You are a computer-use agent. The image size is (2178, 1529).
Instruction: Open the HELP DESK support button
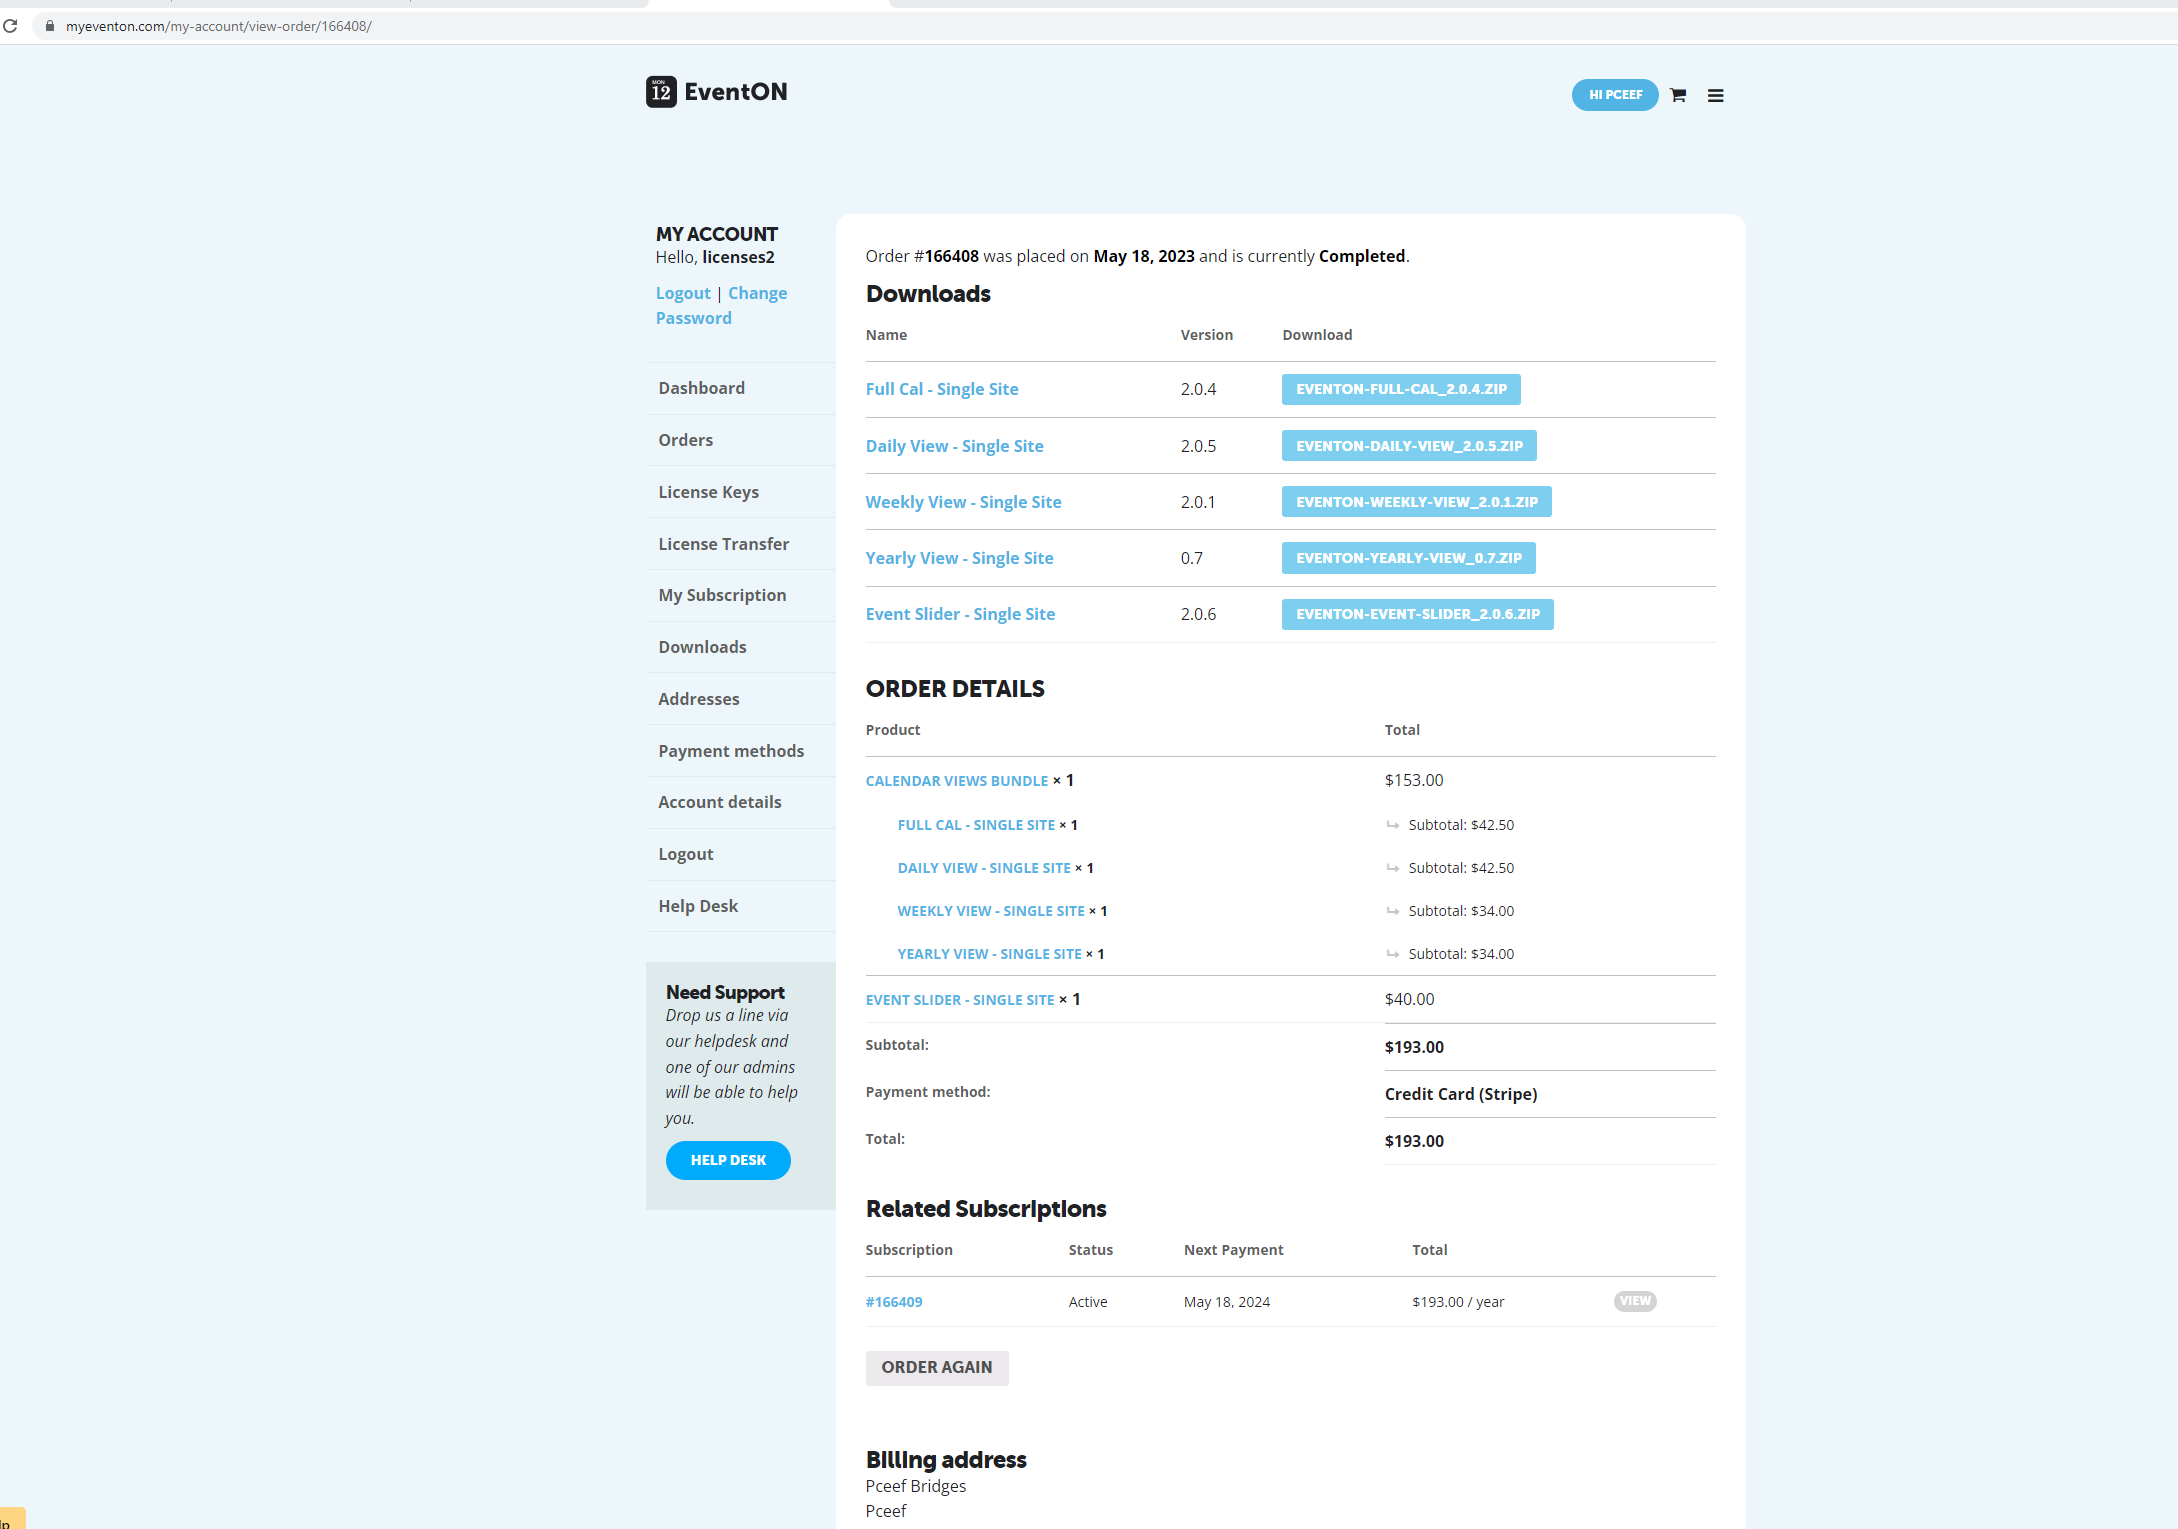coord(728,1160)
